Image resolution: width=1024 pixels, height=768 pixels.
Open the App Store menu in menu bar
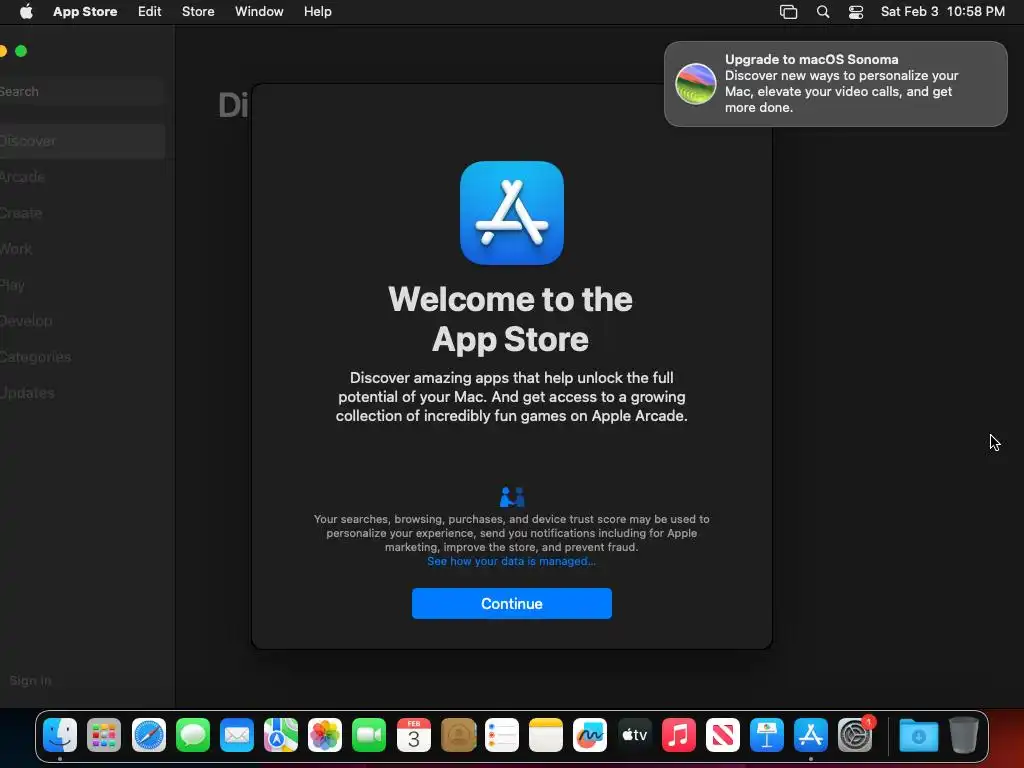coord(85,11)
